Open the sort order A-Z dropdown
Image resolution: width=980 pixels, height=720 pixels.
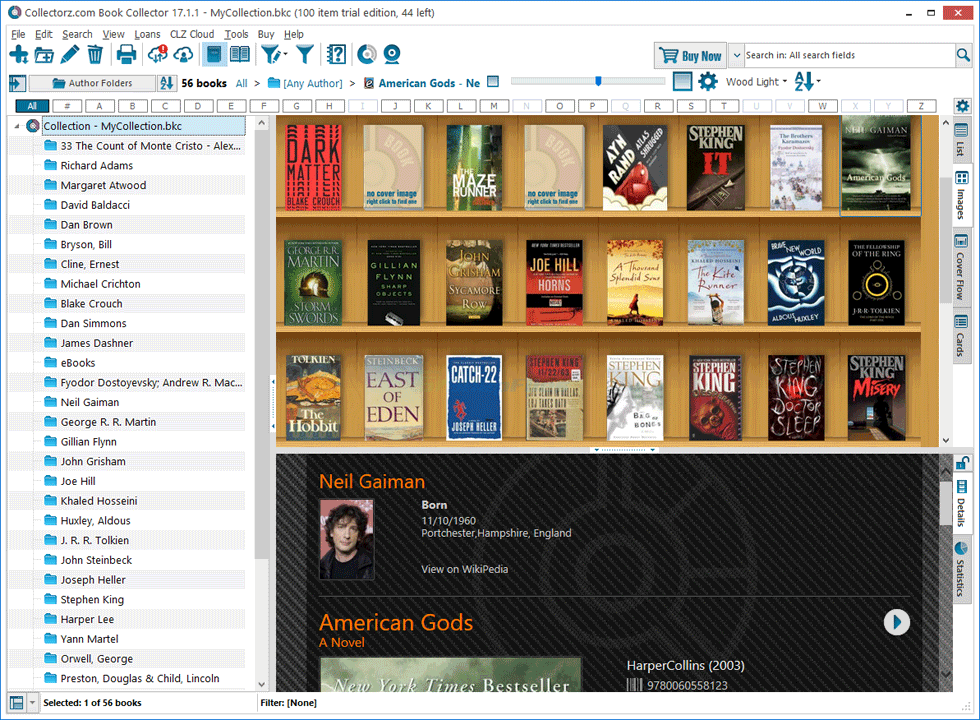(x=808, y=81)
